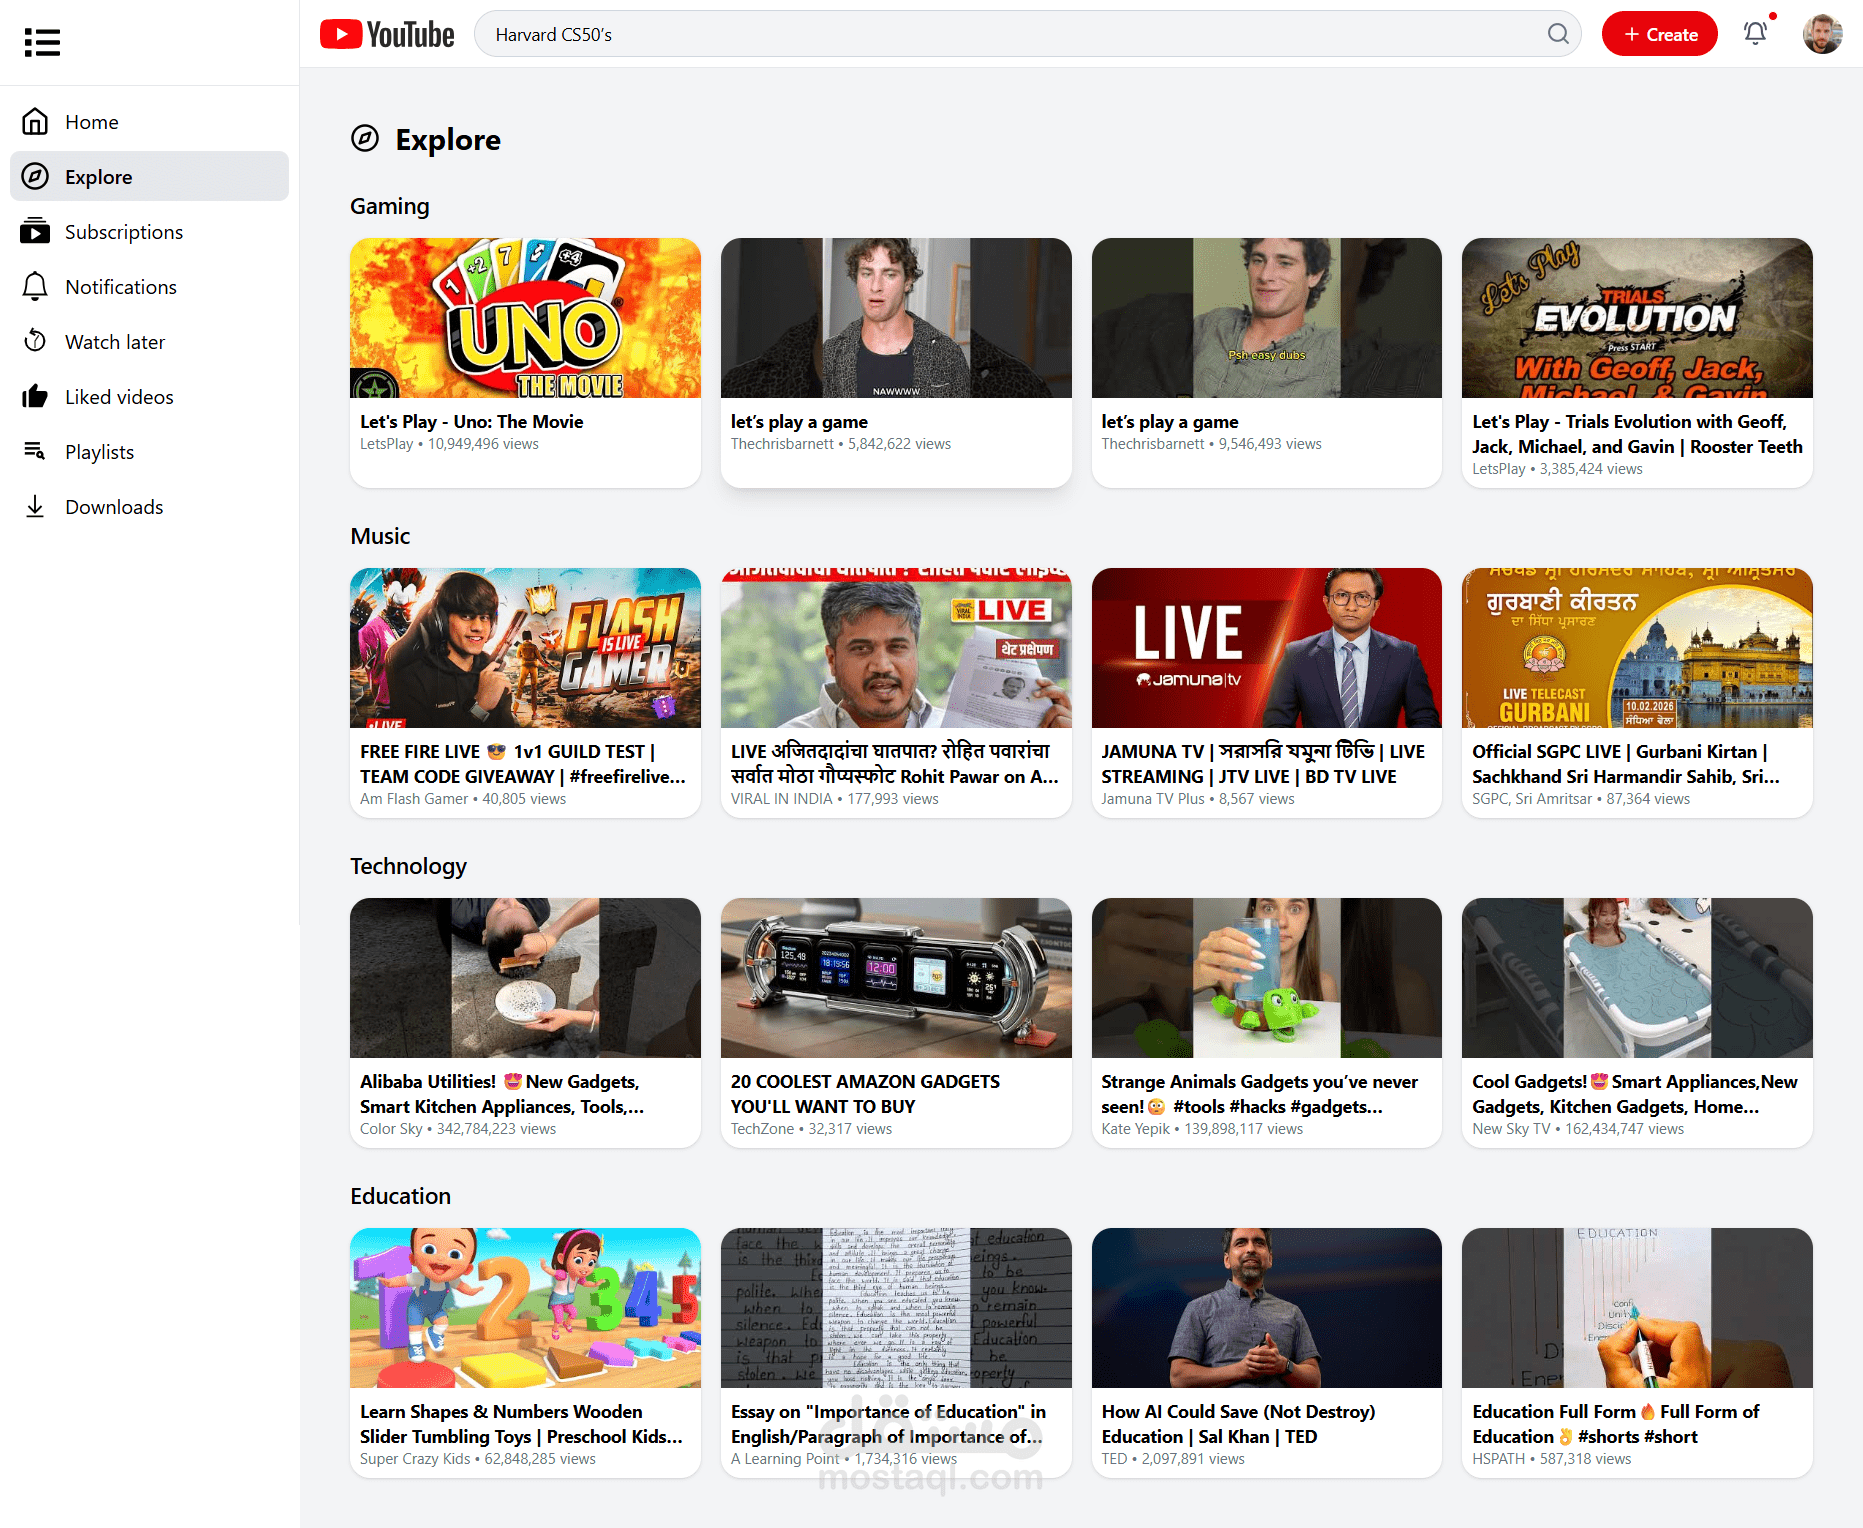Click the Playlists icon
1863x1528 pixels.
click(x=35, y=452)
